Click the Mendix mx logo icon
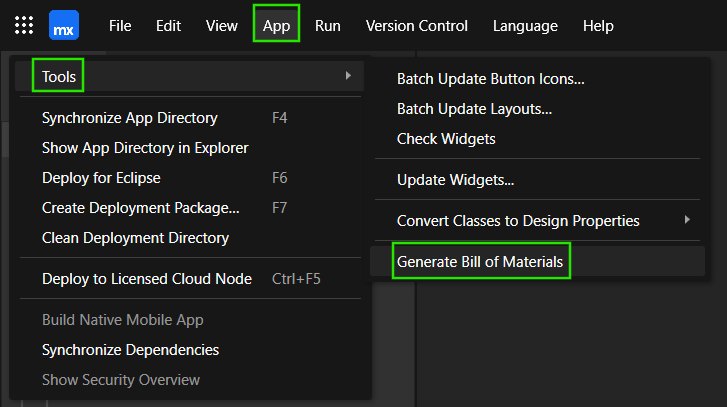Image resolution: width=727 pixels, height=407 pixels. click(x=64, y=25)
